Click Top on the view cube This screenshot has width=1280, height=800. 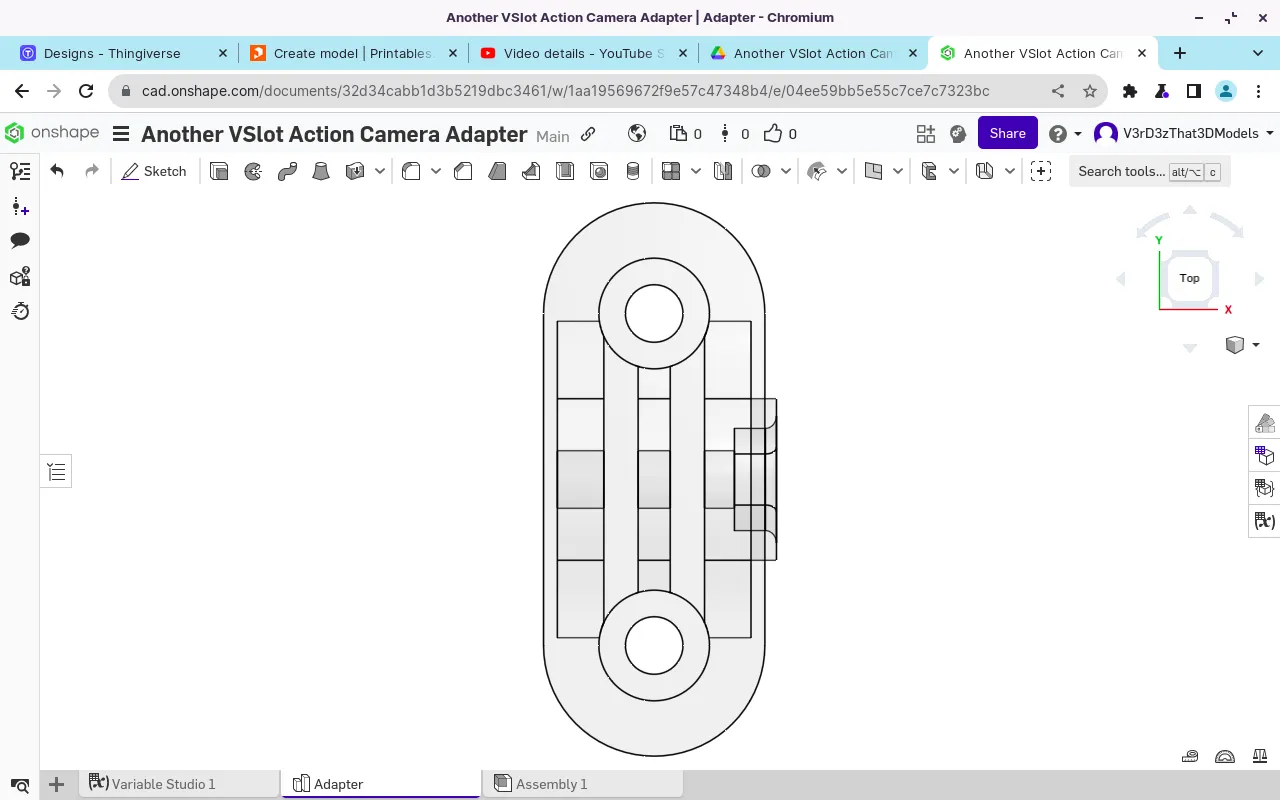(x=1189, y=278)
